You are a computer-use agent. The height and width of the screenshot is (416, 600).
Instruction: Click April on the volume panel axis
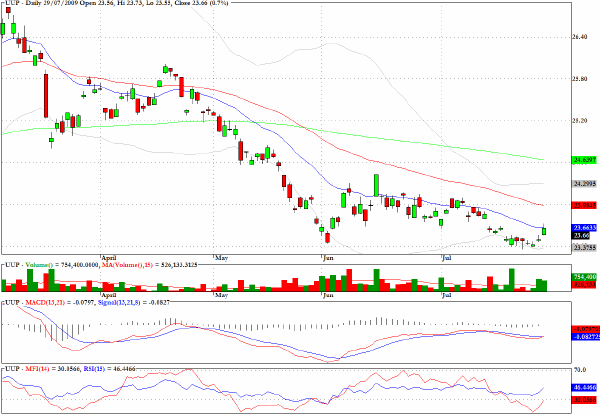coord(109,295)
